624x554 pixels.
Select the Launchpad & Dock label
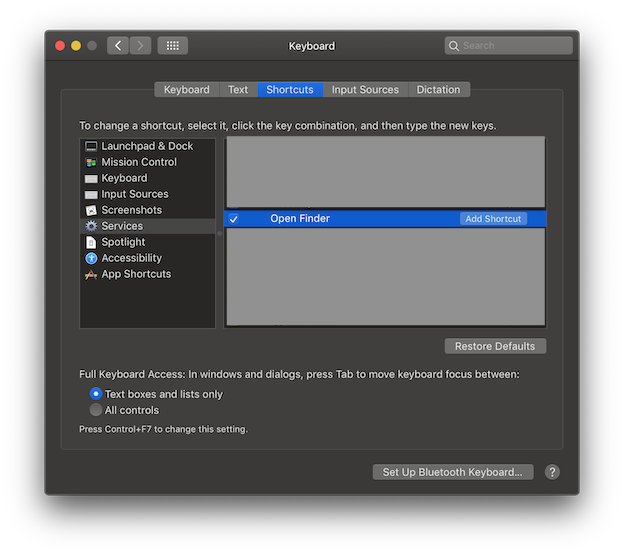147,146
